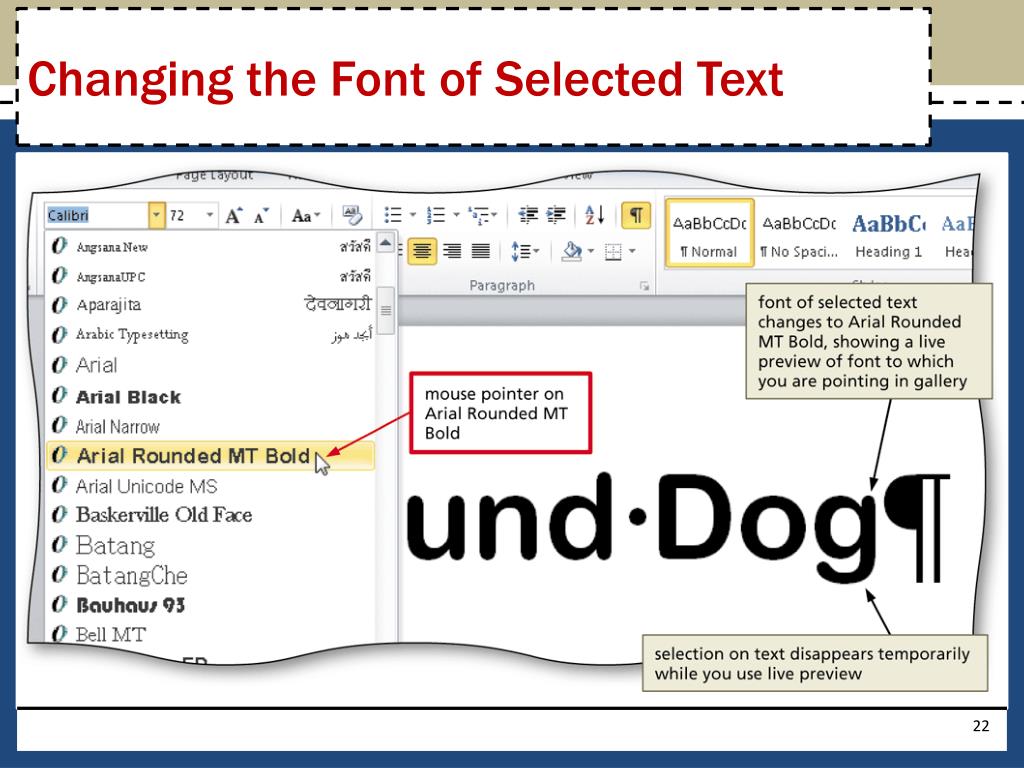Click font icon beside Bauhaus 93

pos(59,605)
